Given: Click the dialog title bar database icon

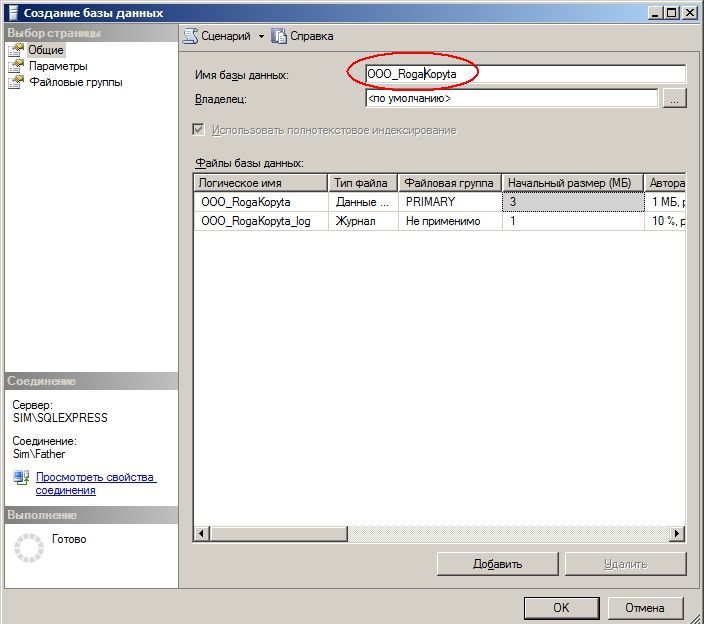Looking at the screenshot, I should coord(13,13).
